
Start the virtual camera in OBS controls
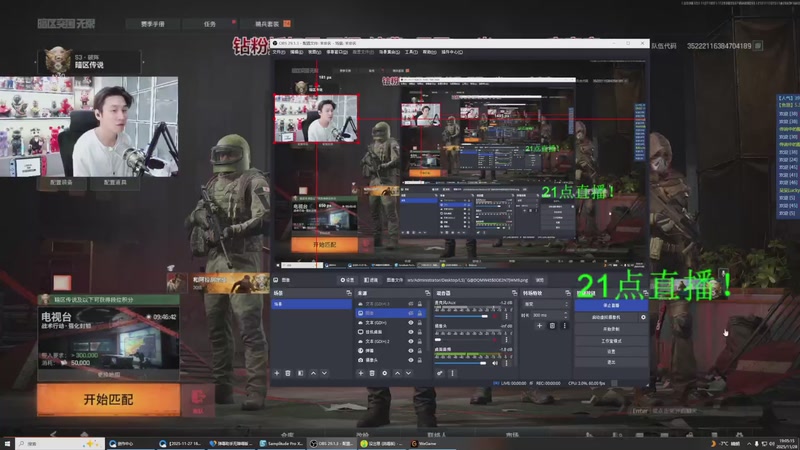[607, 317]
